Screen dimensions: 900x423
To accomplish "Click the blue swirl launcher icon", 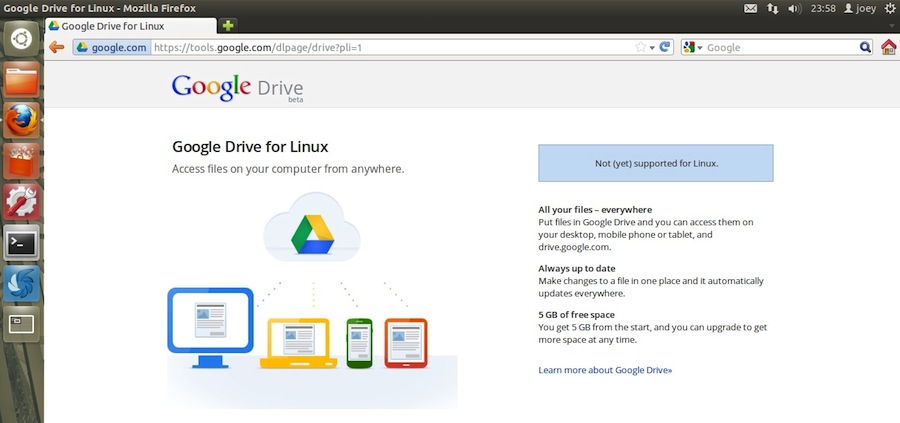I will coord(22,284).
